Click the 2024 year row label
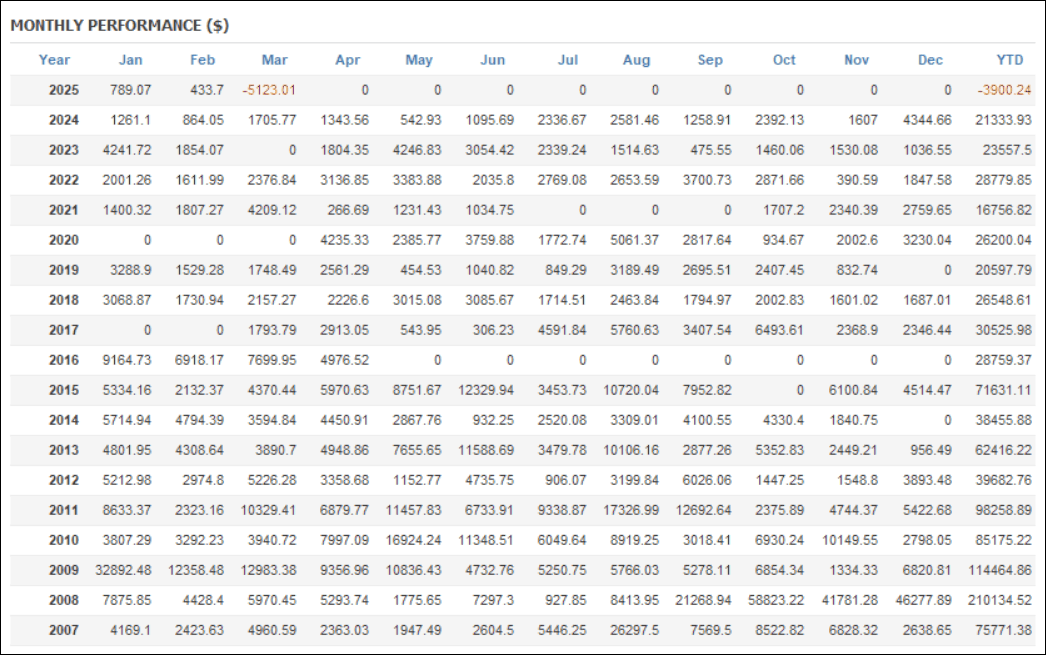This screenshot has width=1046, height=655. coord(63,120)
